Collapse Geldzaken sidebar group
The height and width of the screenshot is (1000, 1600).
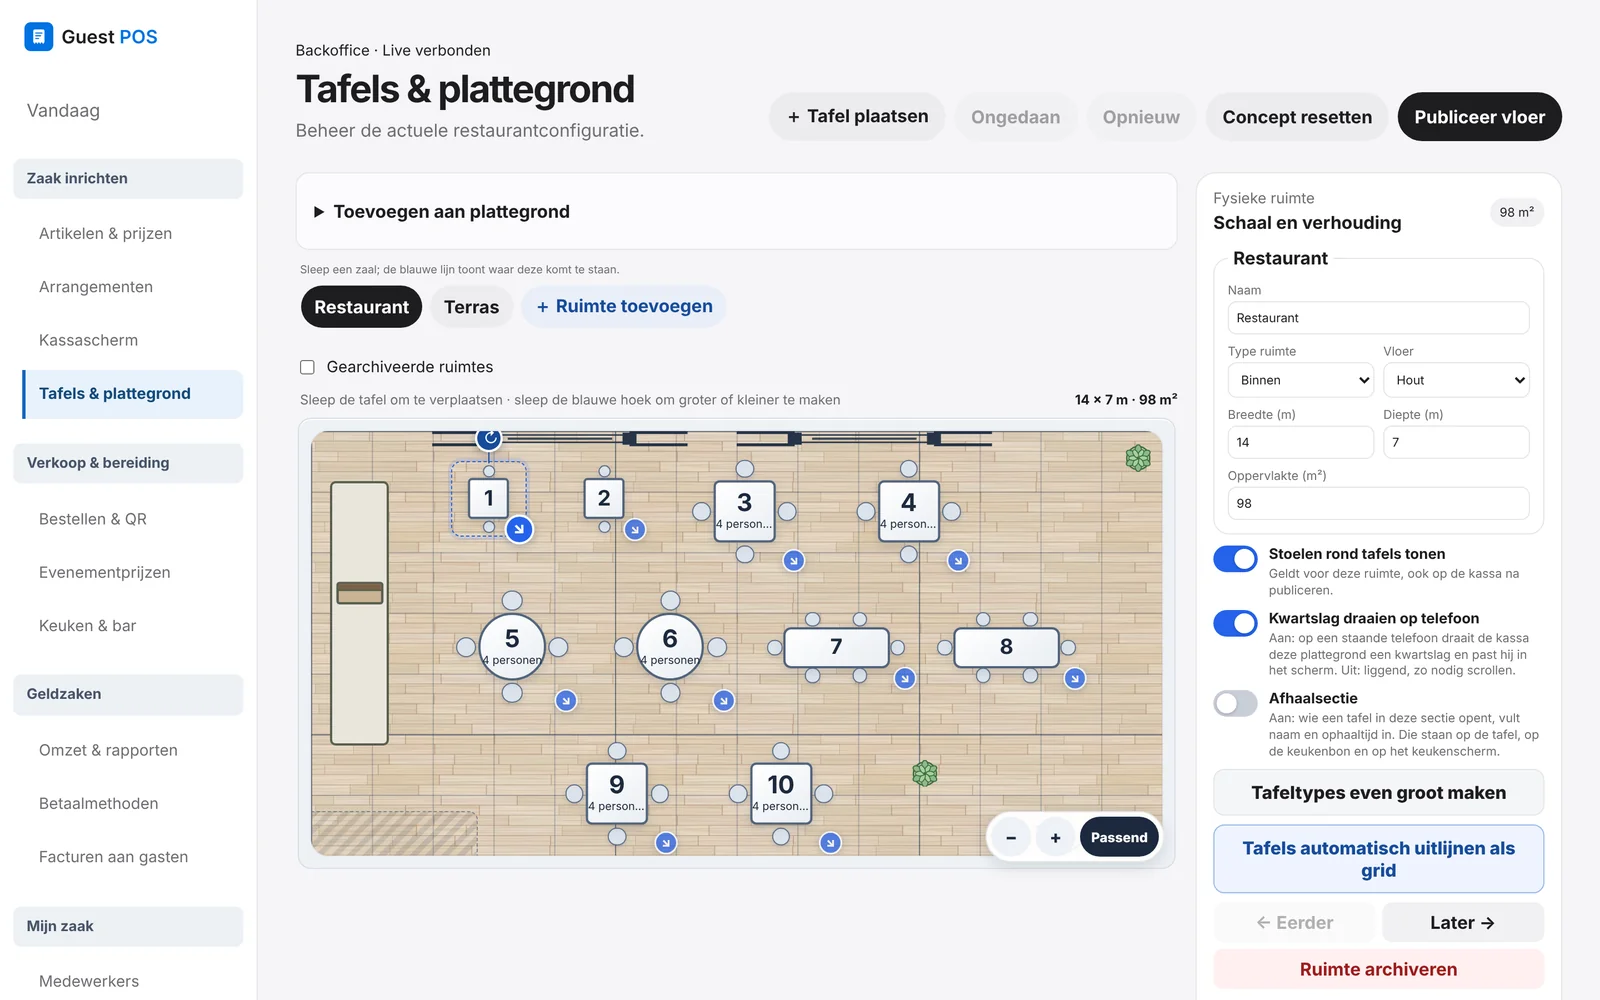[128, 694]
